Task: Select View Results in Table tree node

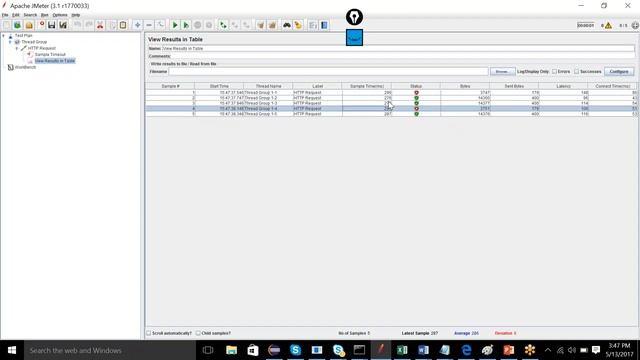Action: tap(55, 61)
